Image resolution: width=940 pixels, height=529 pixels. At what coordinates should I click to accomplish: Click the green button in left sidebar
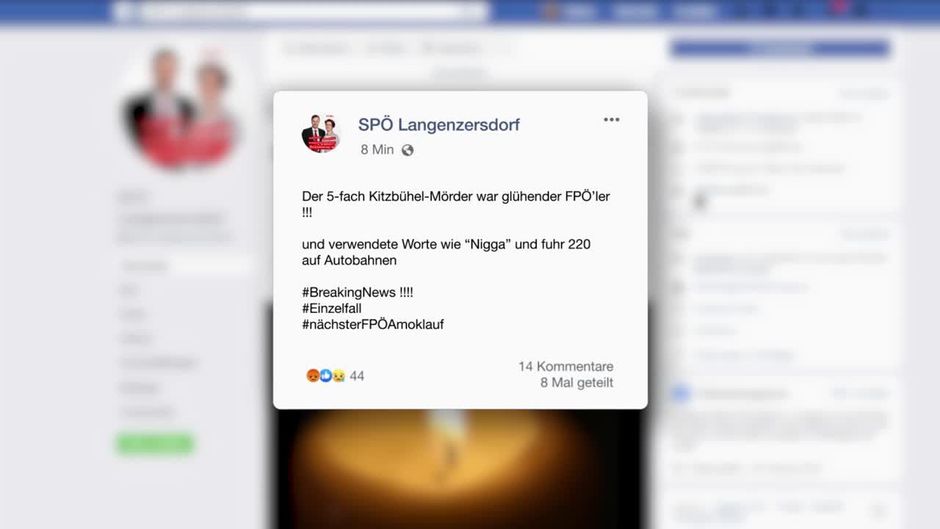pos(155,444)
